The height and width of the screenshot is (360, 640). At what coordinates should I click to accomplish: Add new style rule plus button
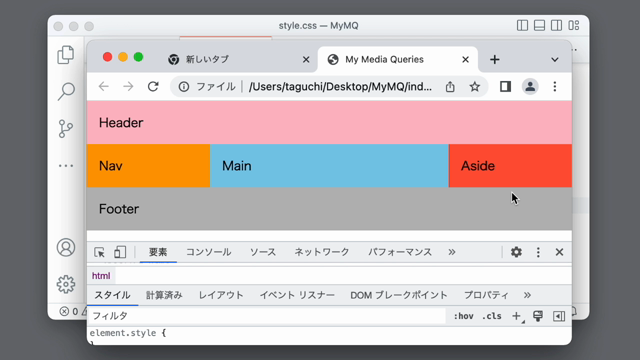(x=517, y=316)
